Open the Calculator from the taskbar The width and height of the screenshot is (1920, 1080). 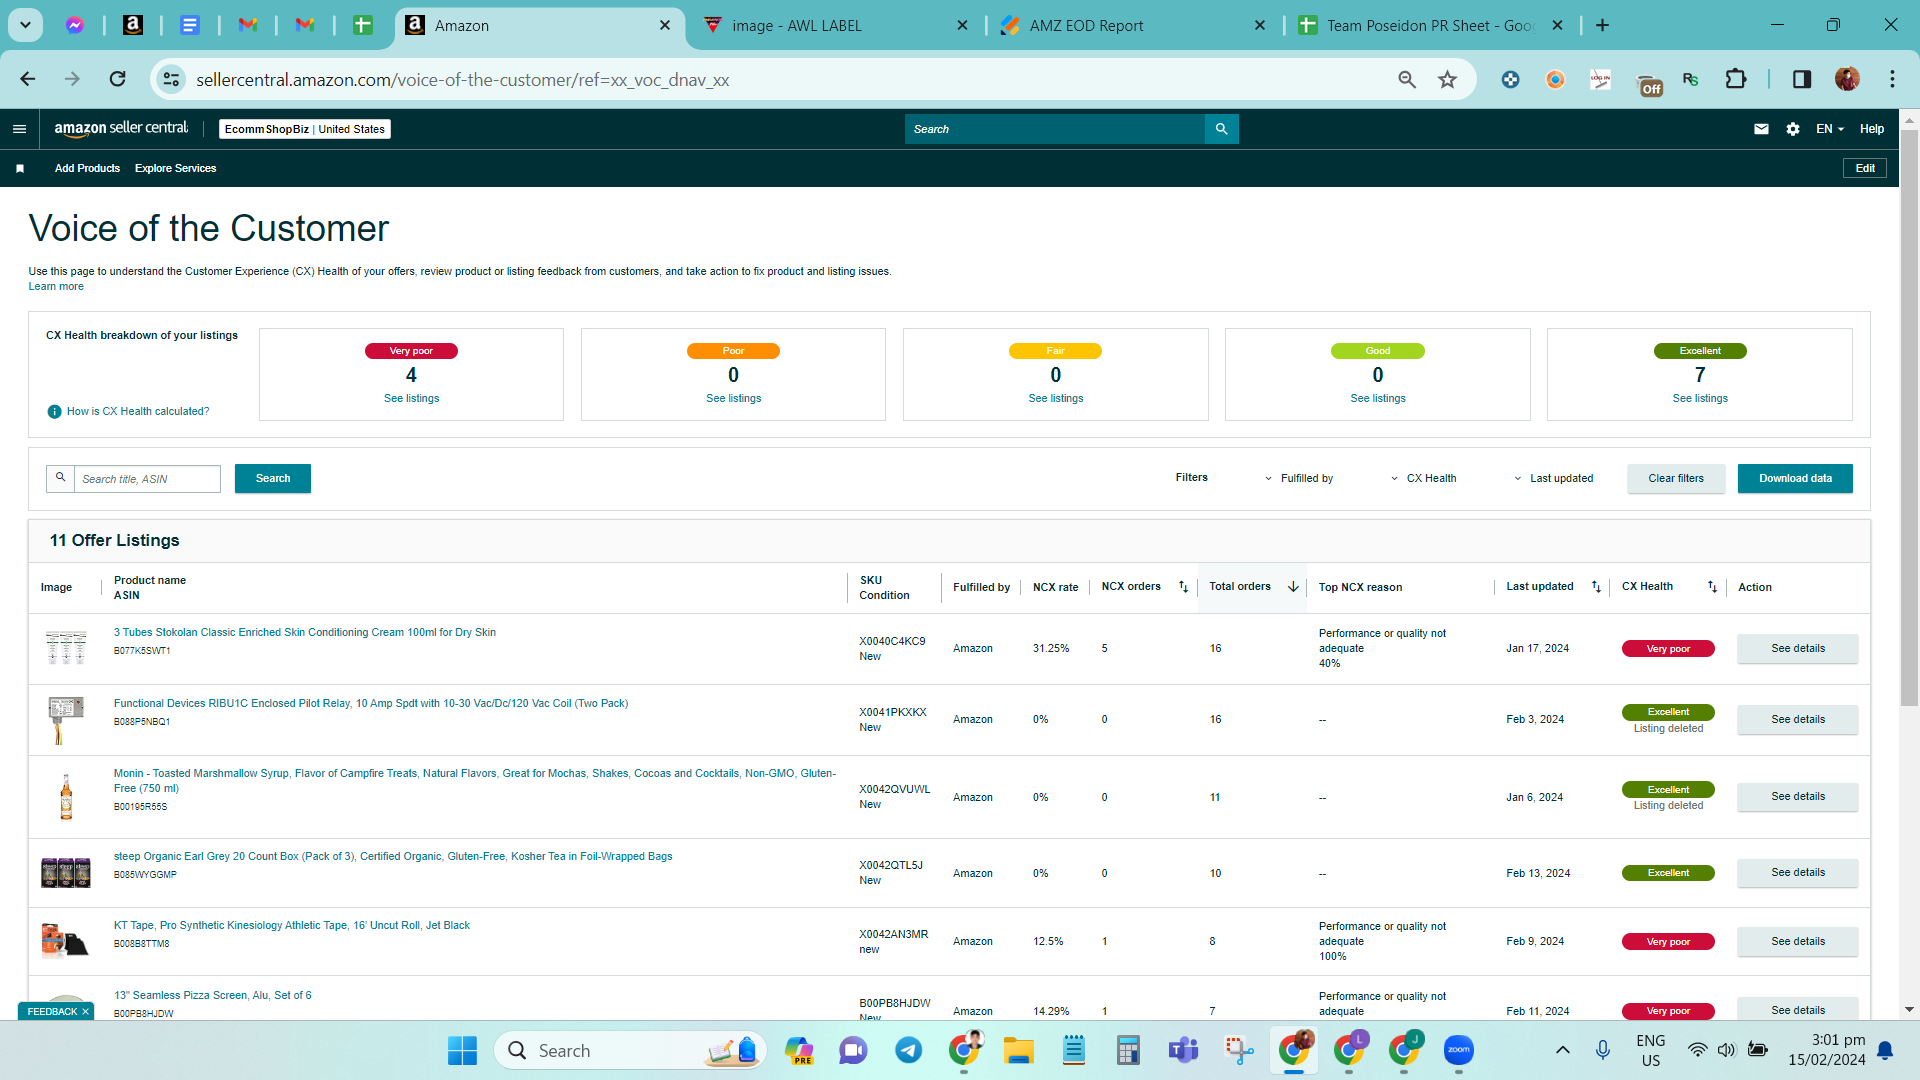pos(1128,1051)
